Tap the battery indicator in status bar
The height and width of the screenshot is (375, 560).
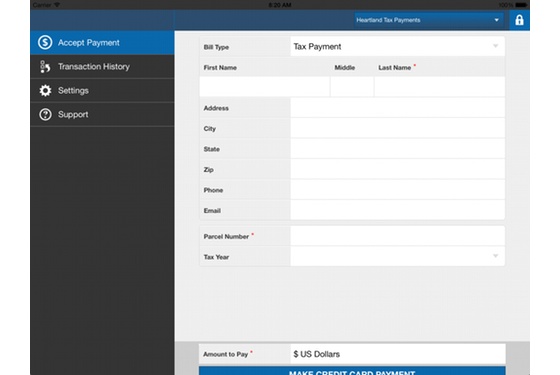[x=521, y=5]
